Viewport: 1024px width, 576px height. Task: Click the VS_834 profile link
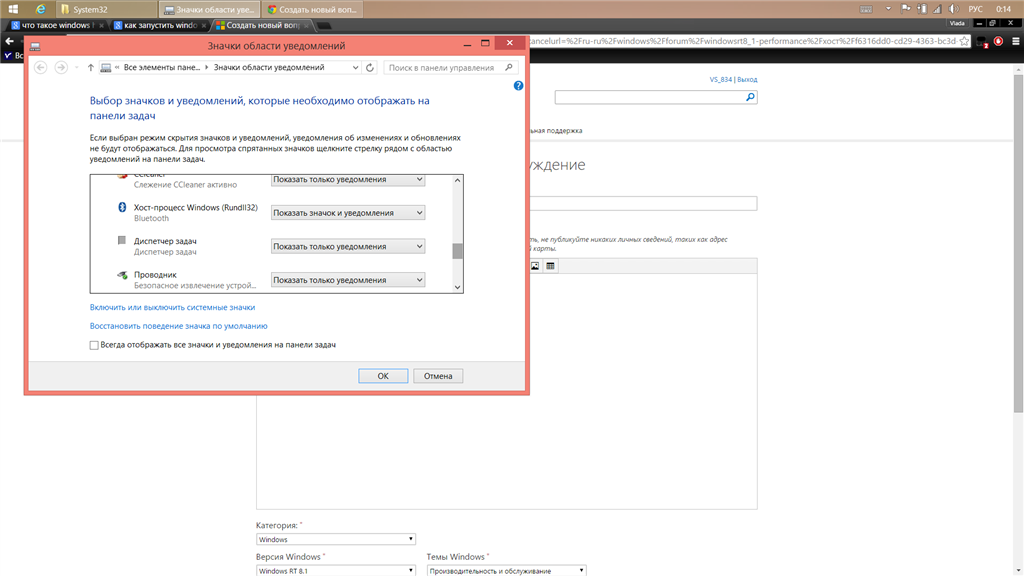tap(721, 80)
